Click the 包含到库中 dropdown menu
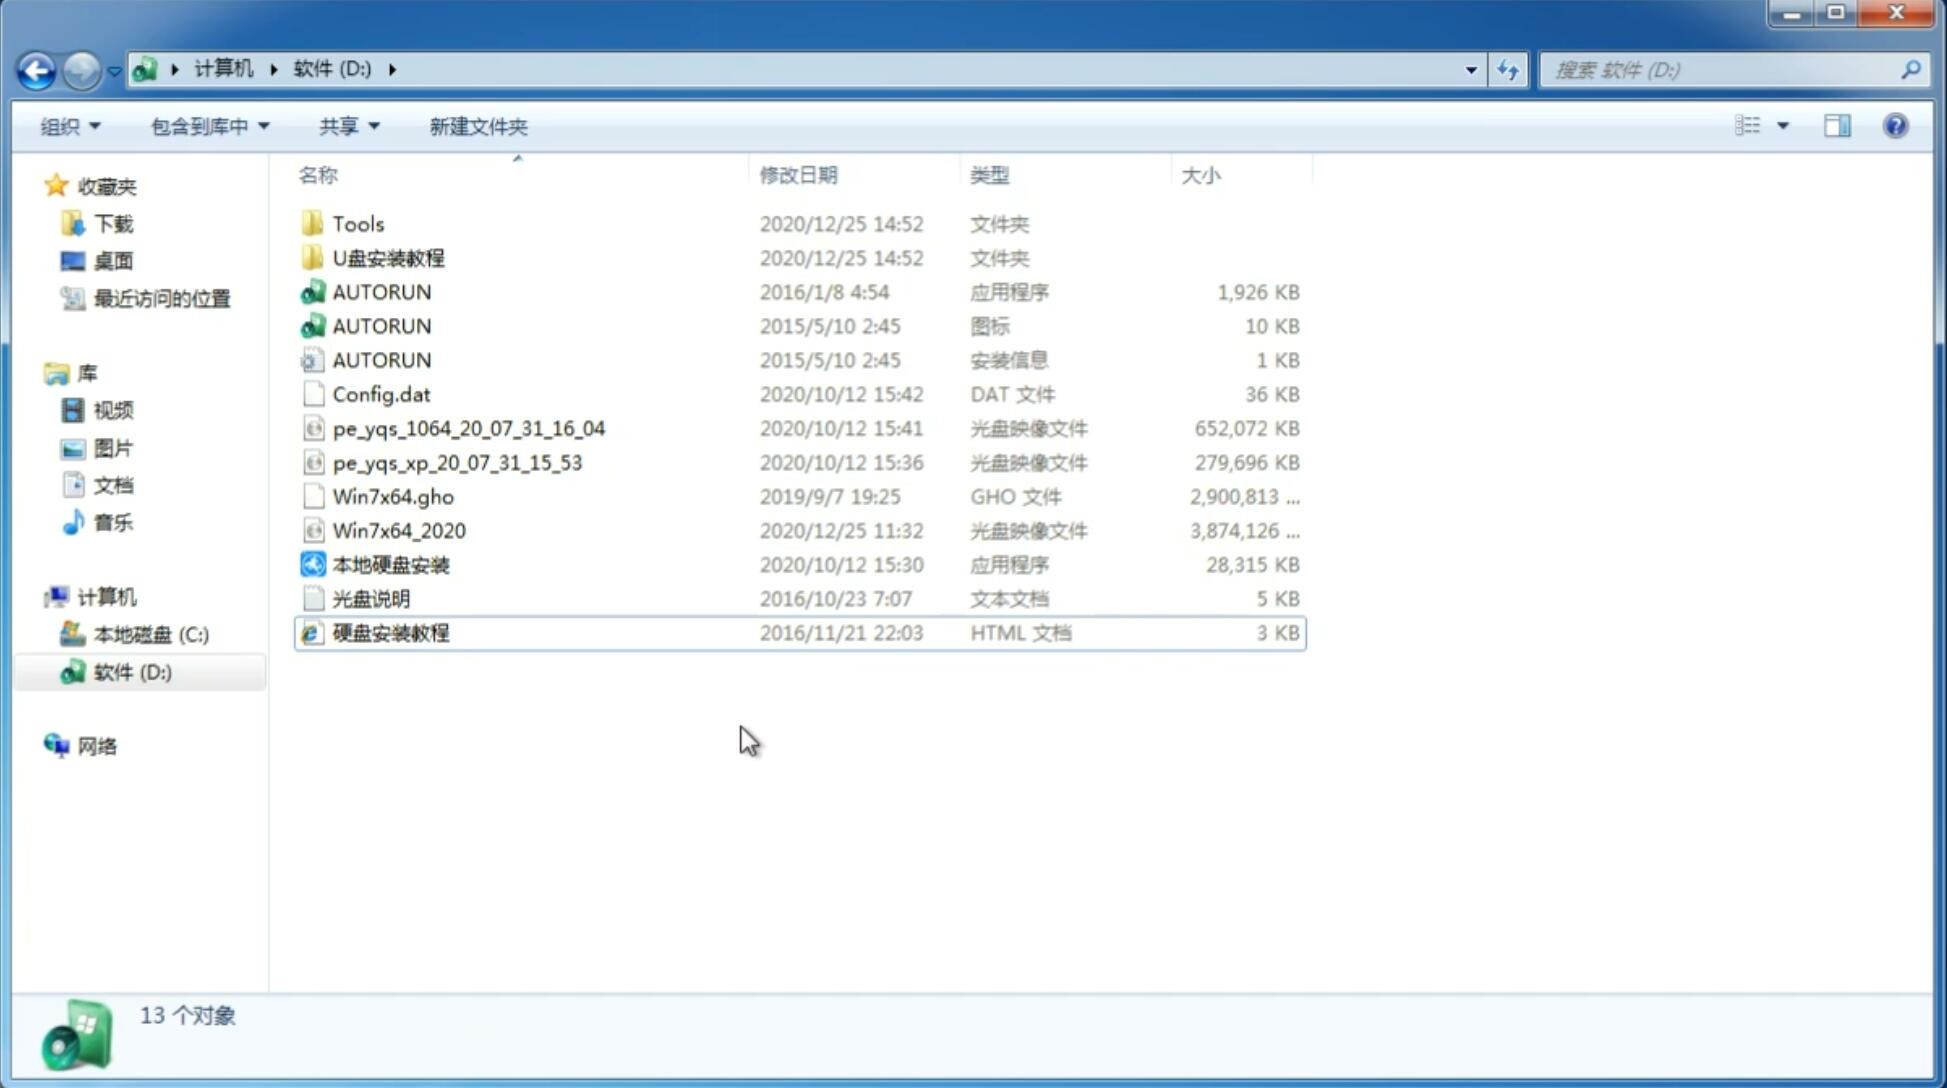 tap(206, 126)
